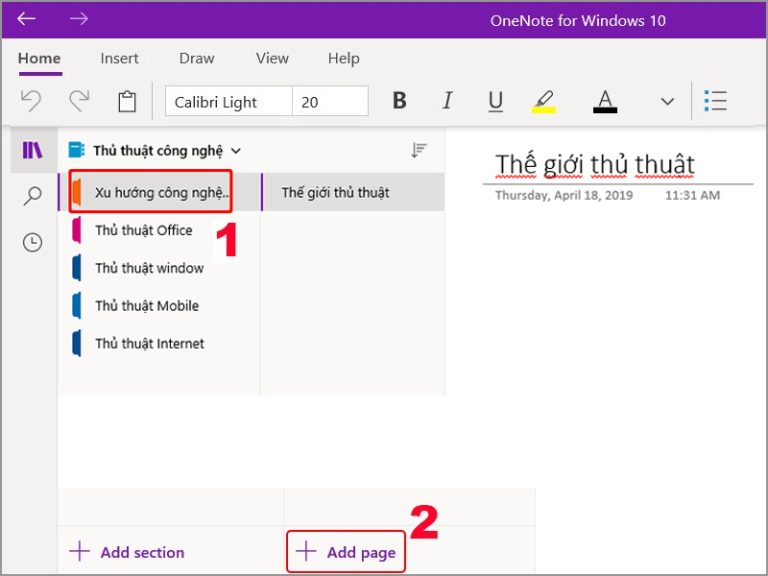Insert a bulleted list
768x576 pixels.
point(715,100)
